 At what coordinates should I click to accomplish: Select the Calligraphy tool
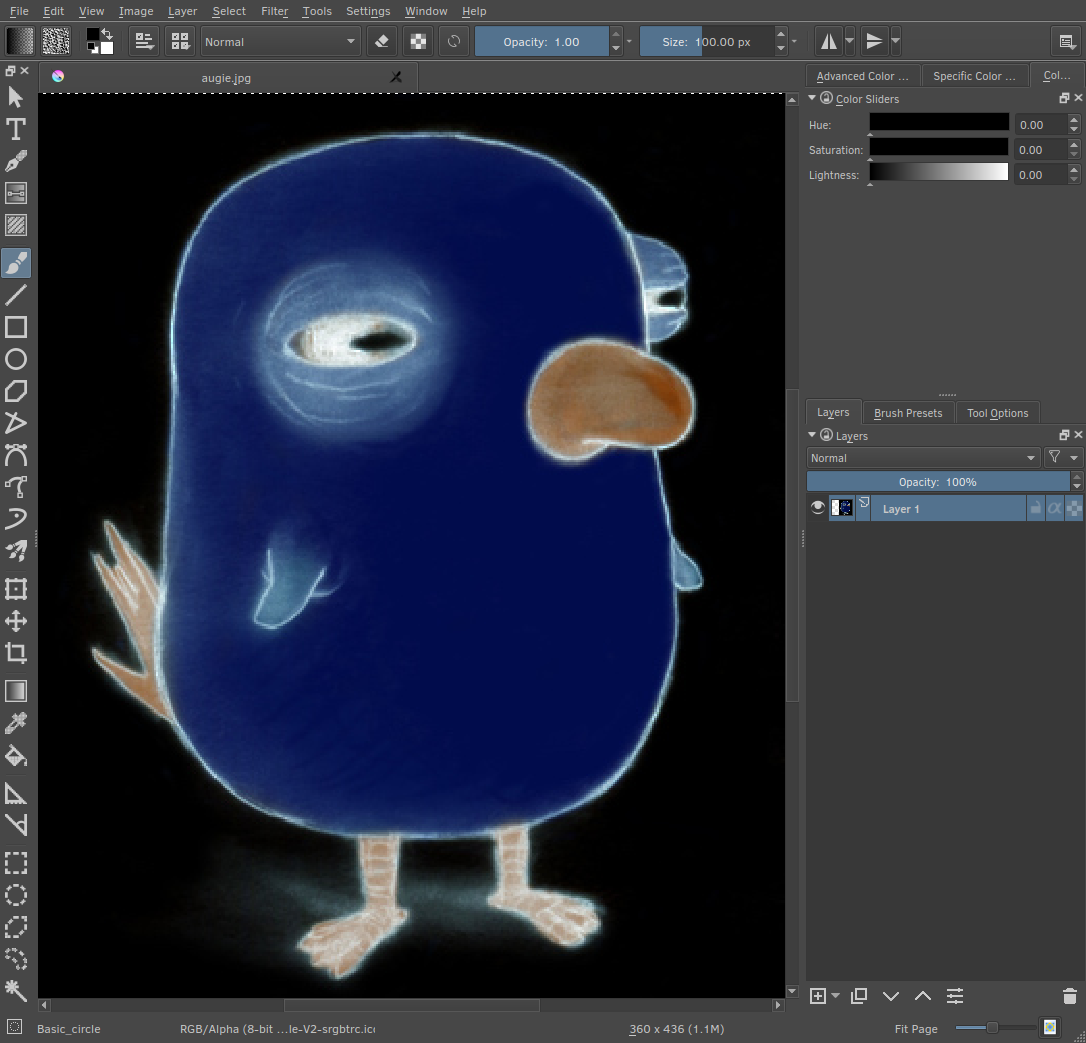(15, 161)
